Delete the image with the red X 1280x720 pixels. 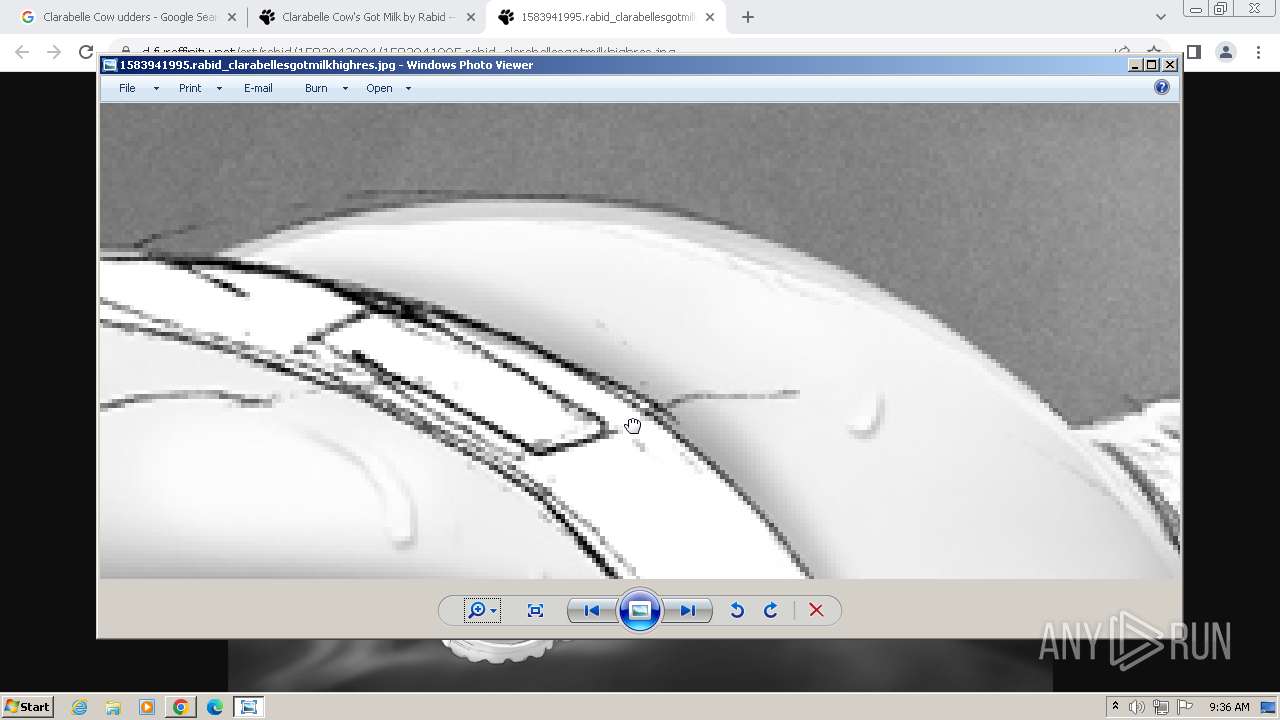(x=816, y=611)
